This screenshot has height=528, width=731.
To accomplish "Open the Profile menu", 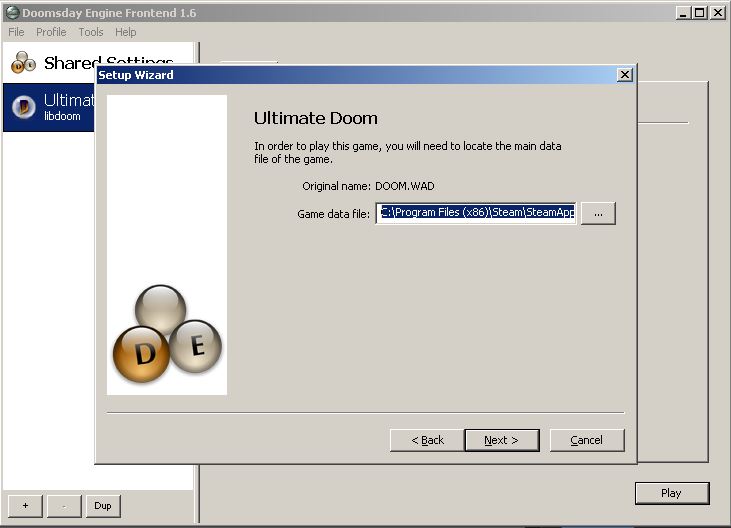I will [51, 32].
